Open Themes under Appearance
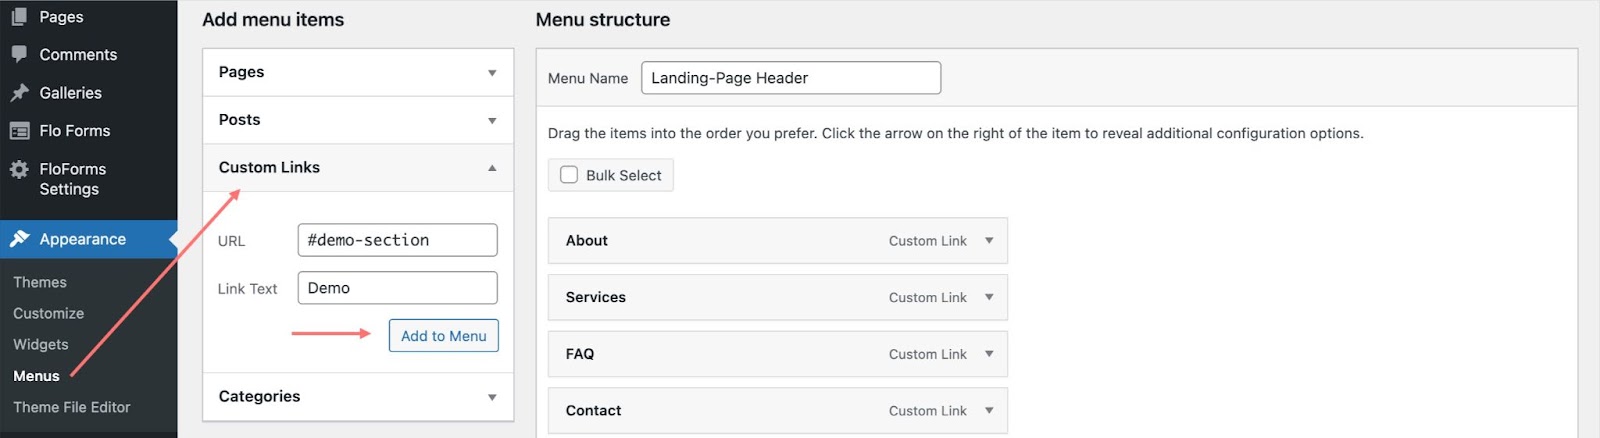This screenshot has width=1600, height=438. click(x=40, y=282)
